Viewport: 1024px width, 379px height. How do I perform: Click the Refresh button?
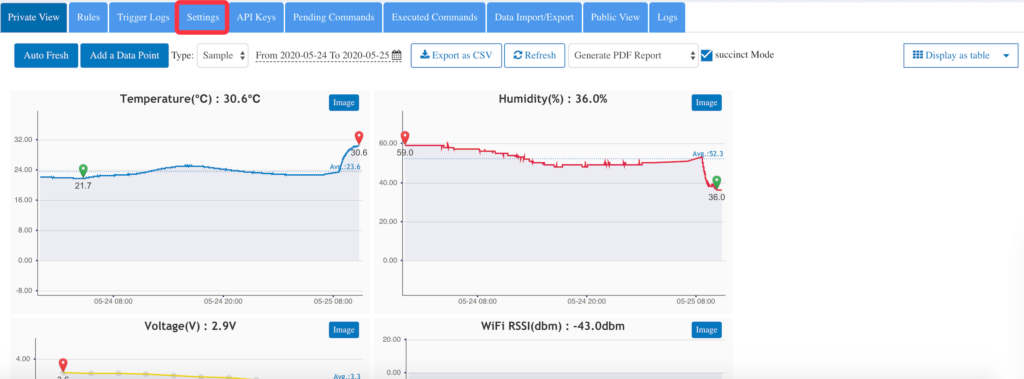click(x=534, y=56)
